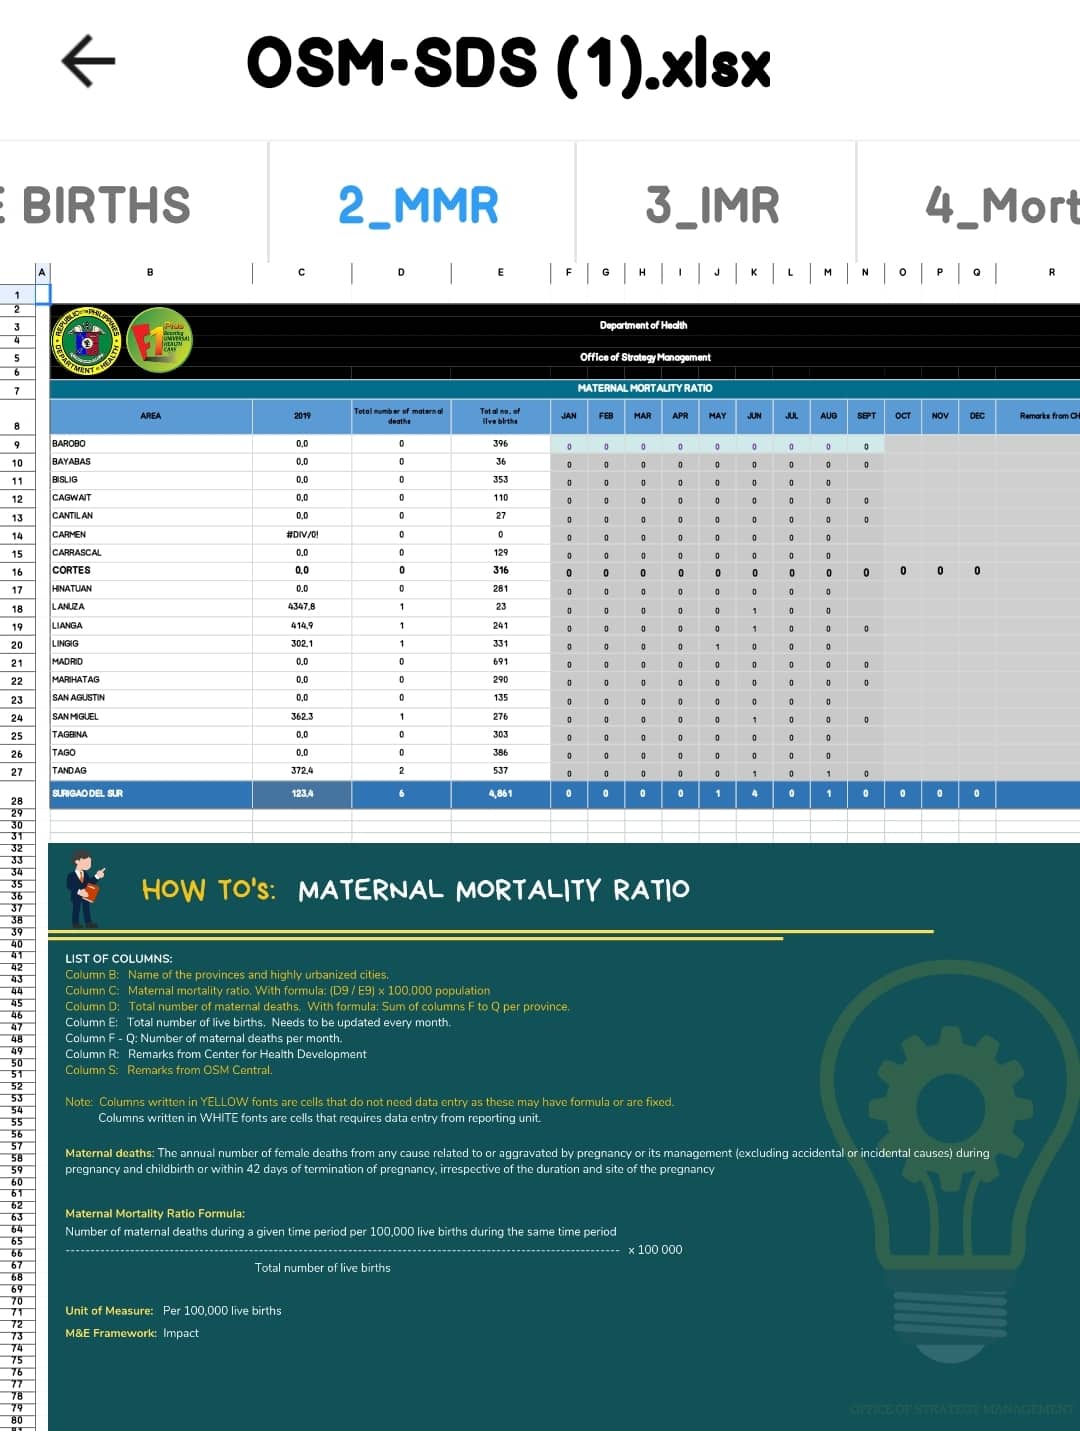The width and height of the screenshot is (1080, 1431).
Task: Select the #DIV/0! error cell
Action: (x=302, y=534)
